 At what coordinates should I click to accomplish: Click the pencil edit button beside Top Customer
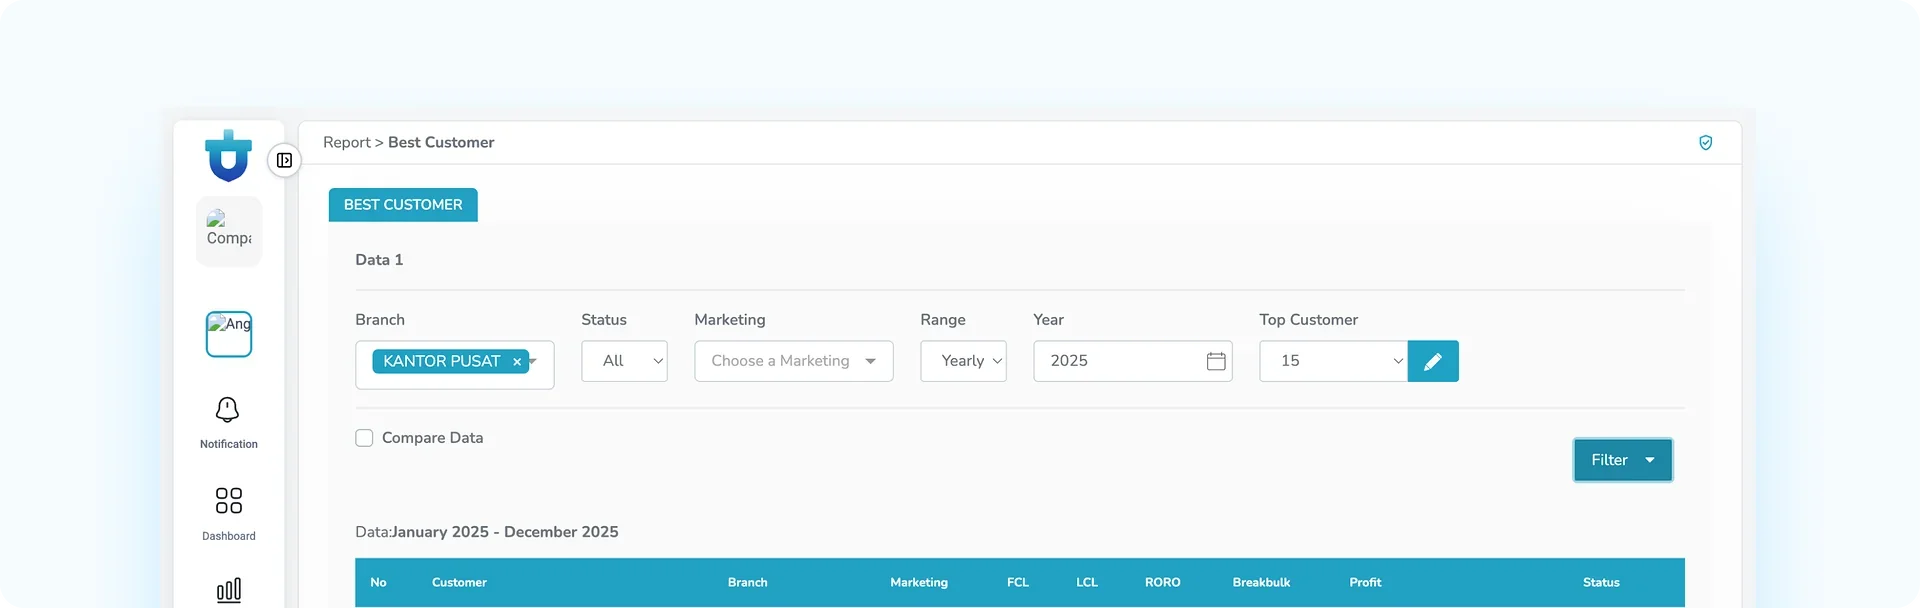pos(1433,361)
